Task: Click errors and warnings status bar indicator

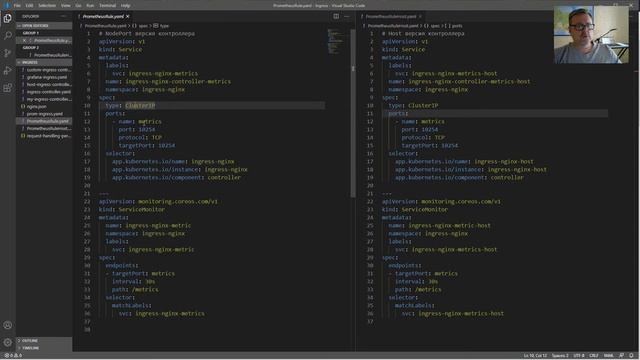Action: (x=13, y=356)
